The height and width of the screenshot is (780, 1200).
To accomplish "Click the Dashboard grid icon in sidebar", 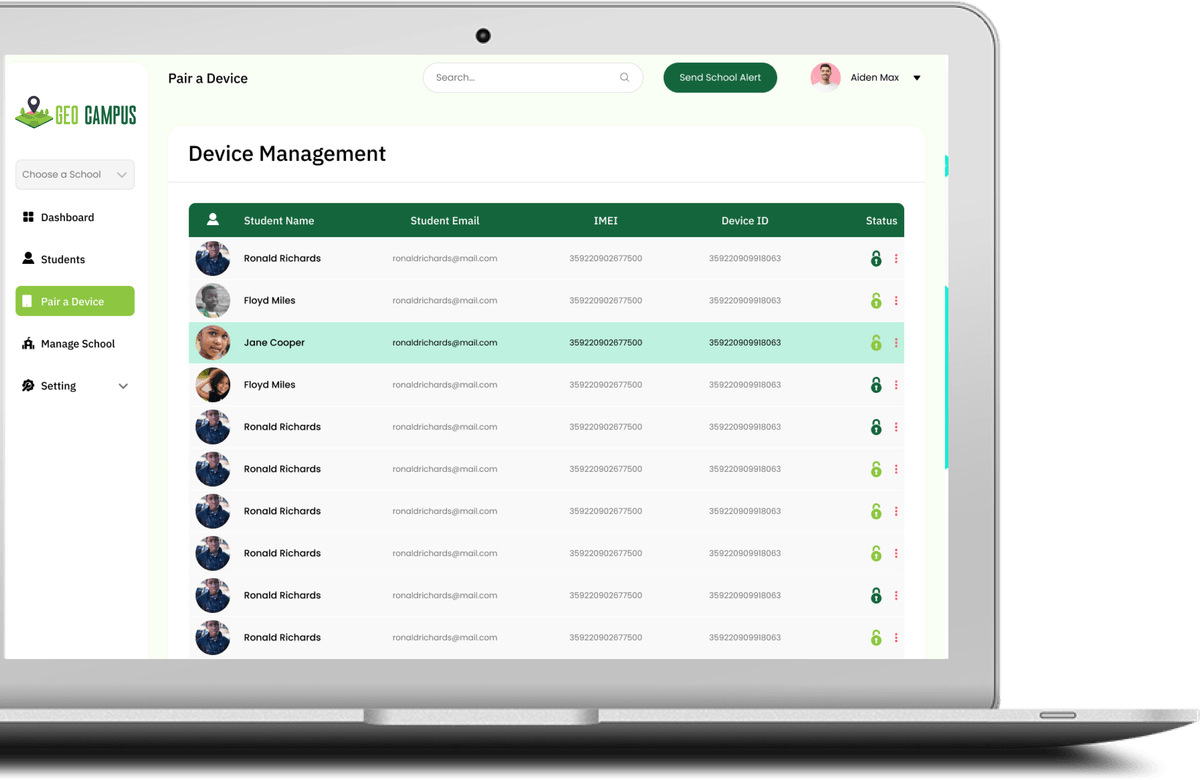I will [x=28, y=217].
